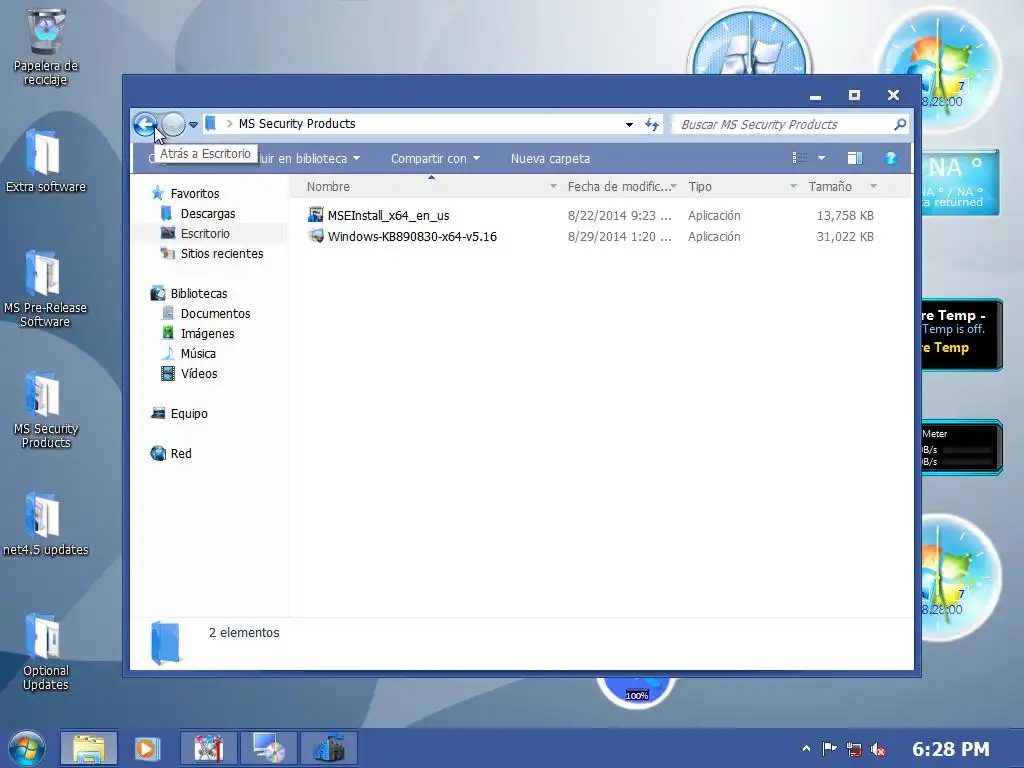Sort by Fecha de modificación column

(x=617, y=187)
